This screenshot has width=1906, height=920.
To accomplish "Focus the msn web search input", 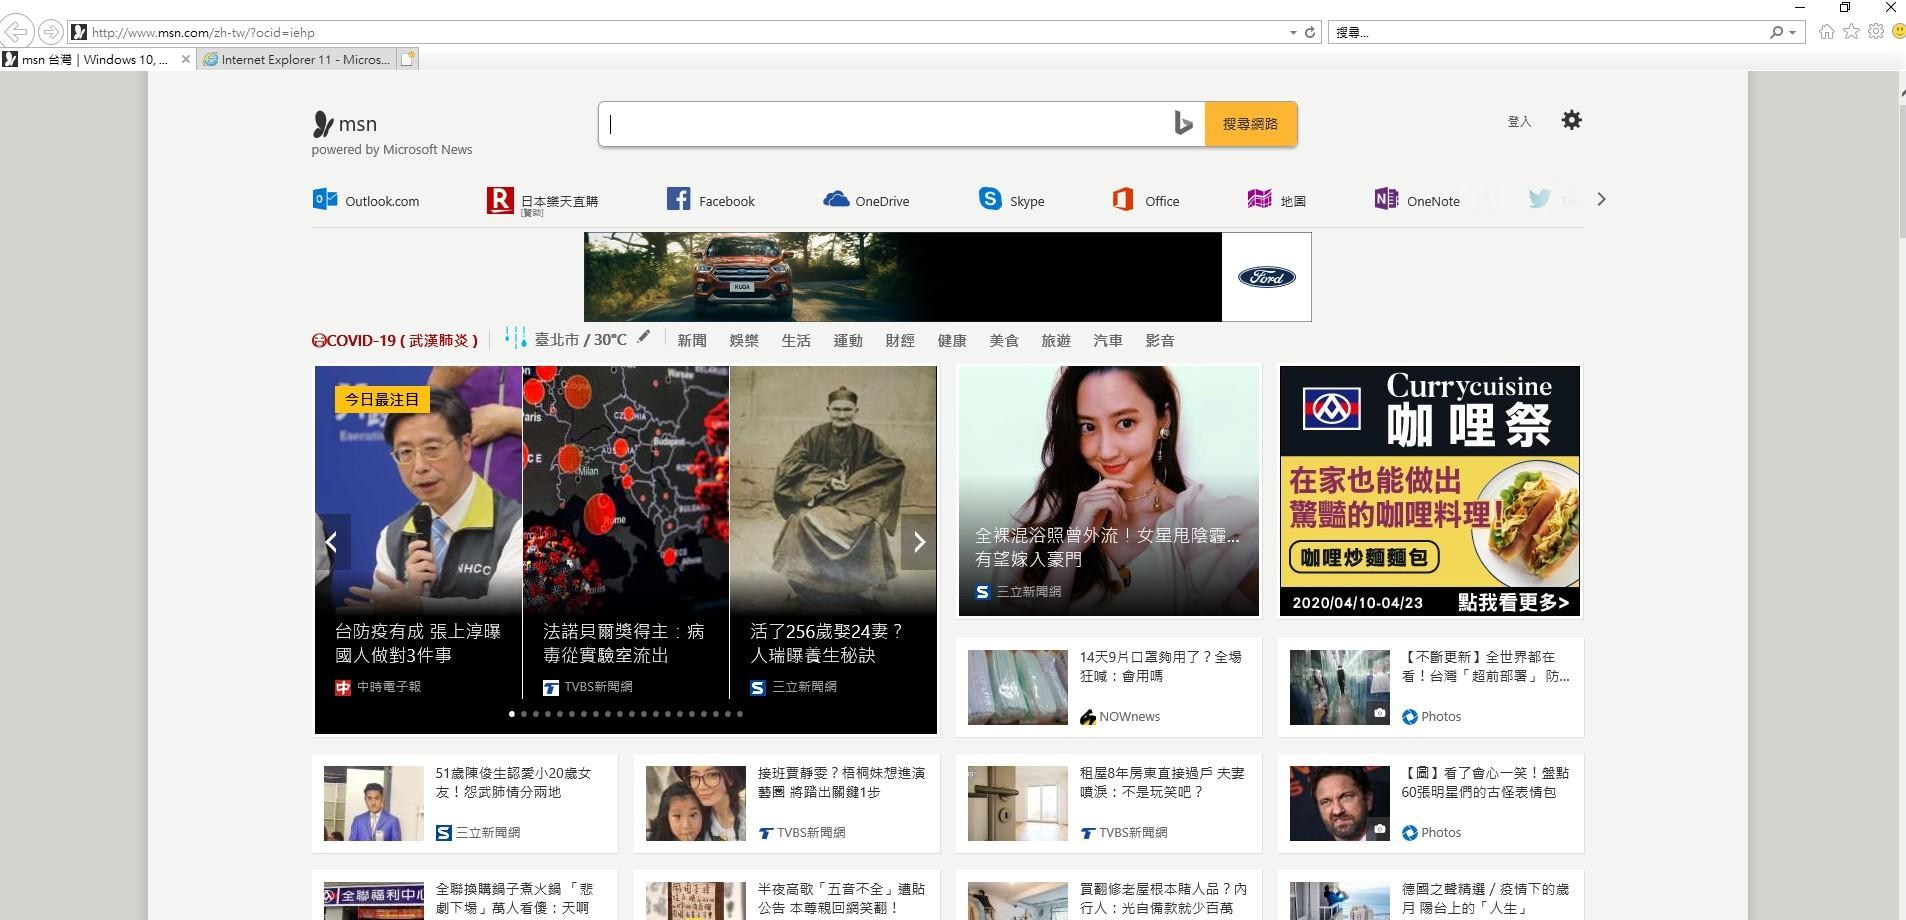I will pos(885,124).
